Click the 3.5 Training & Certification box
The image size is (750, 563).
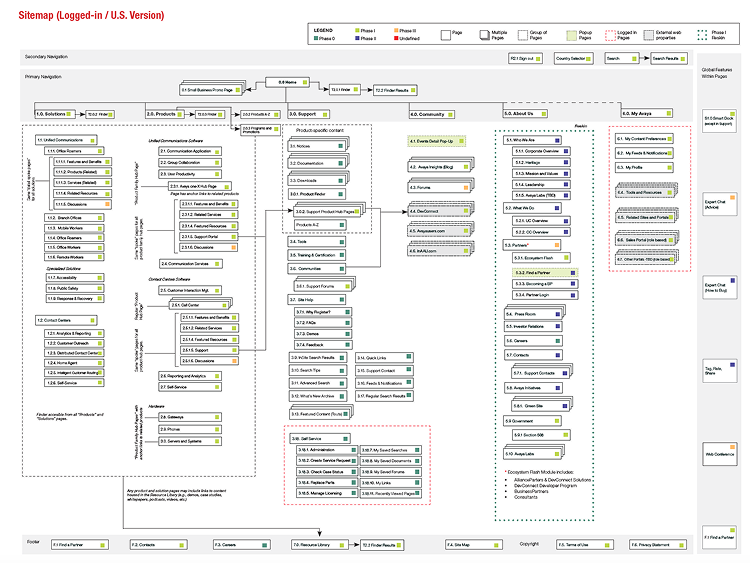(317, 255)
